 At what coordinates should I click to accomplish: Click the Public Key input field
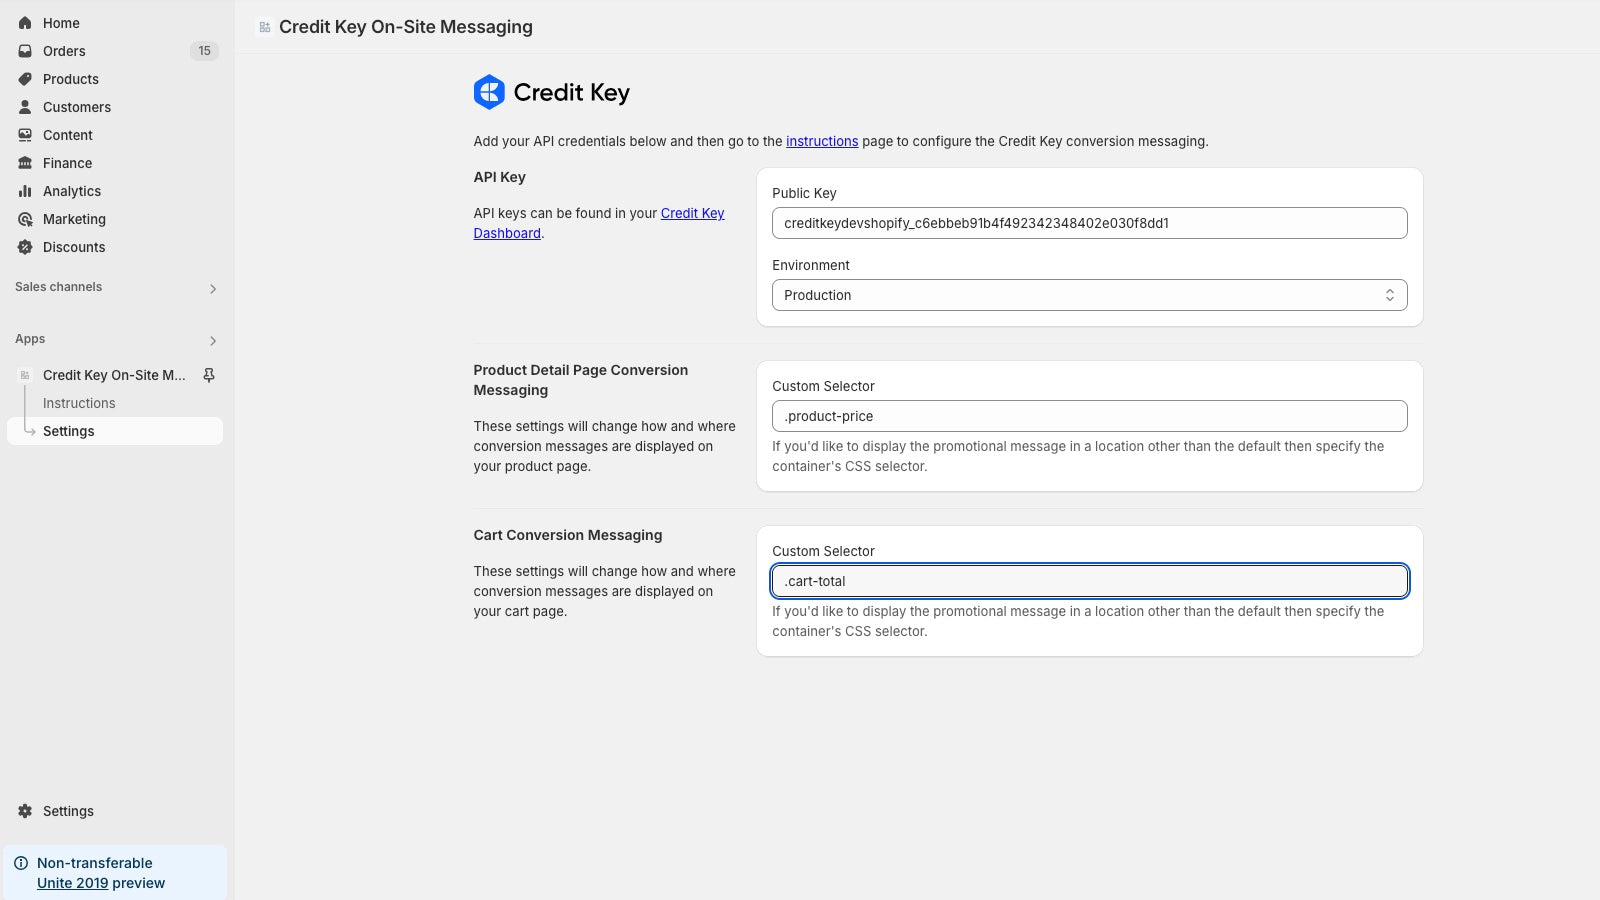[1089, 223]
